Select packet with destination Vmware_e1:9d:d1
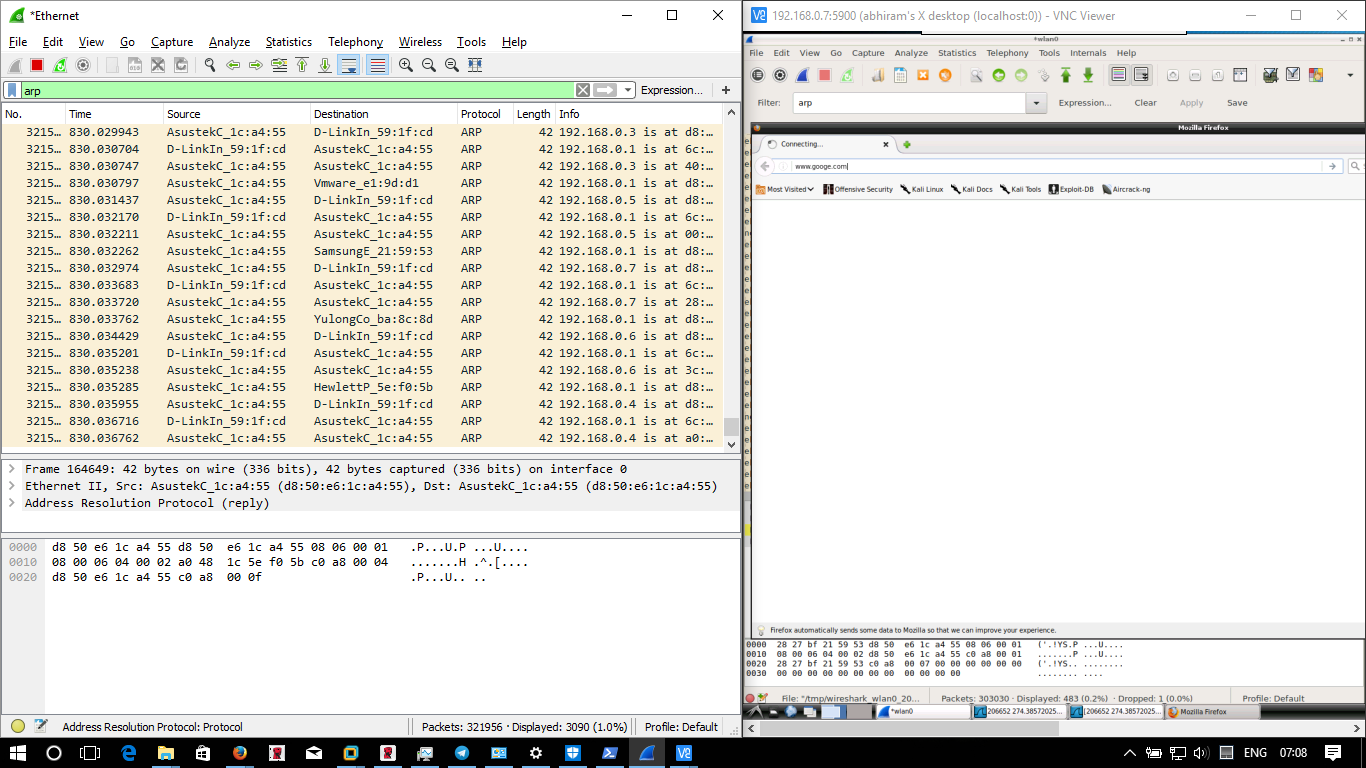The height and width of the screenshot is (768, 1366). [x=361, y=183]
